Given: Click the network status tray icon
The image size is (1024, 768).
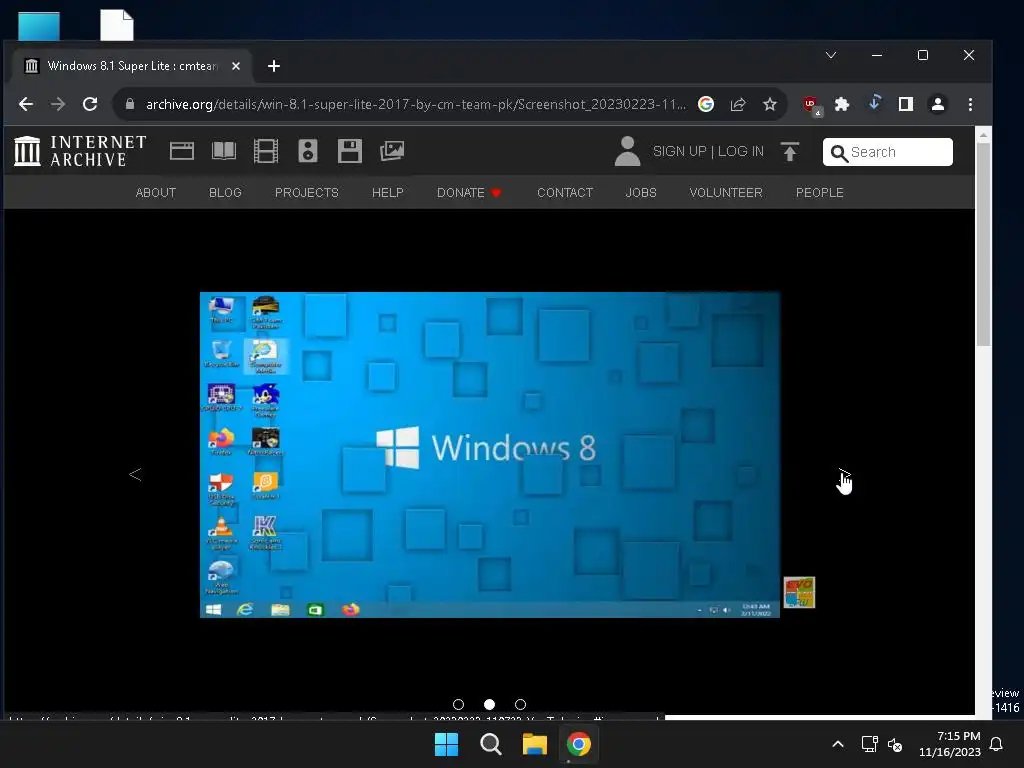Looking at the screenshot, I should [869, 744].
